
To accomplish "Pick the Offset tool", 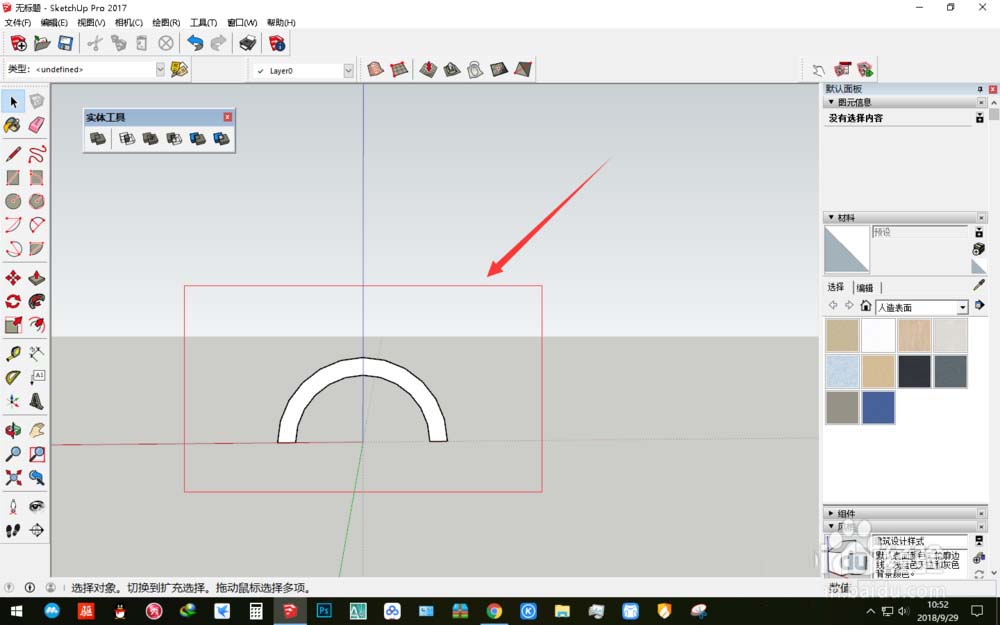I will point(36,325).
